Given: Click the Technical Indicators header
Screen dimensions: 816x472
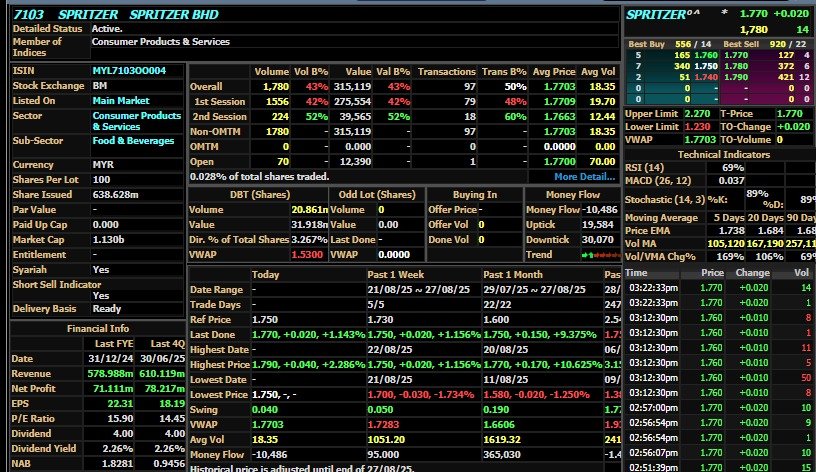Looking at the screenshot, I should [723, 155].
